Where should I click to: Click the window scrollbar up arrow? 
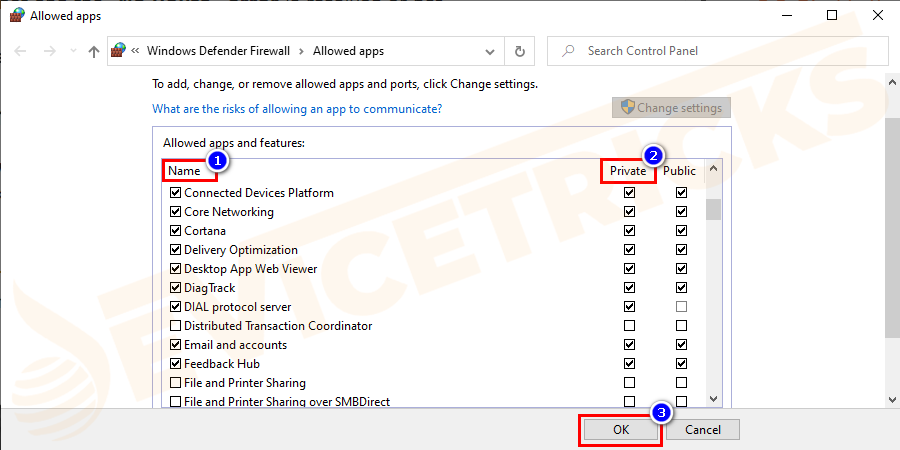point(892,83)
